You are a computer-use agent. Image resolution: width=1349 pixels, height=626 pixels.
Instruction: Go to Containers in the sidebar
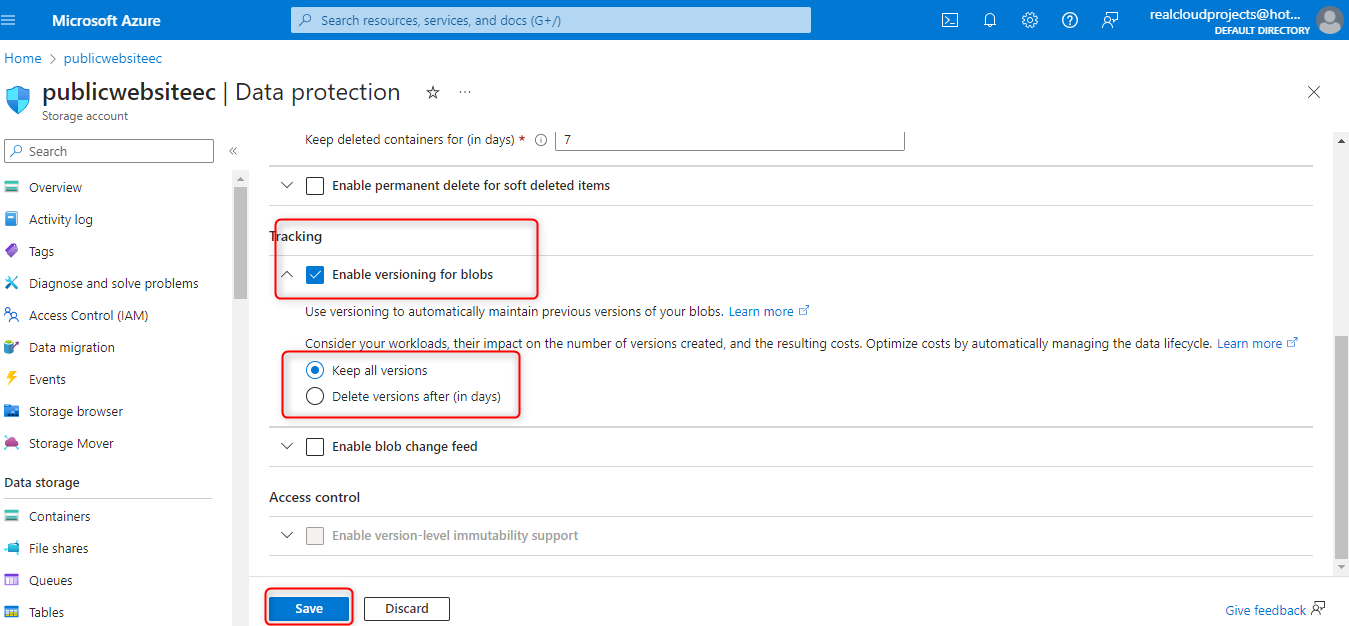point(59,516)
